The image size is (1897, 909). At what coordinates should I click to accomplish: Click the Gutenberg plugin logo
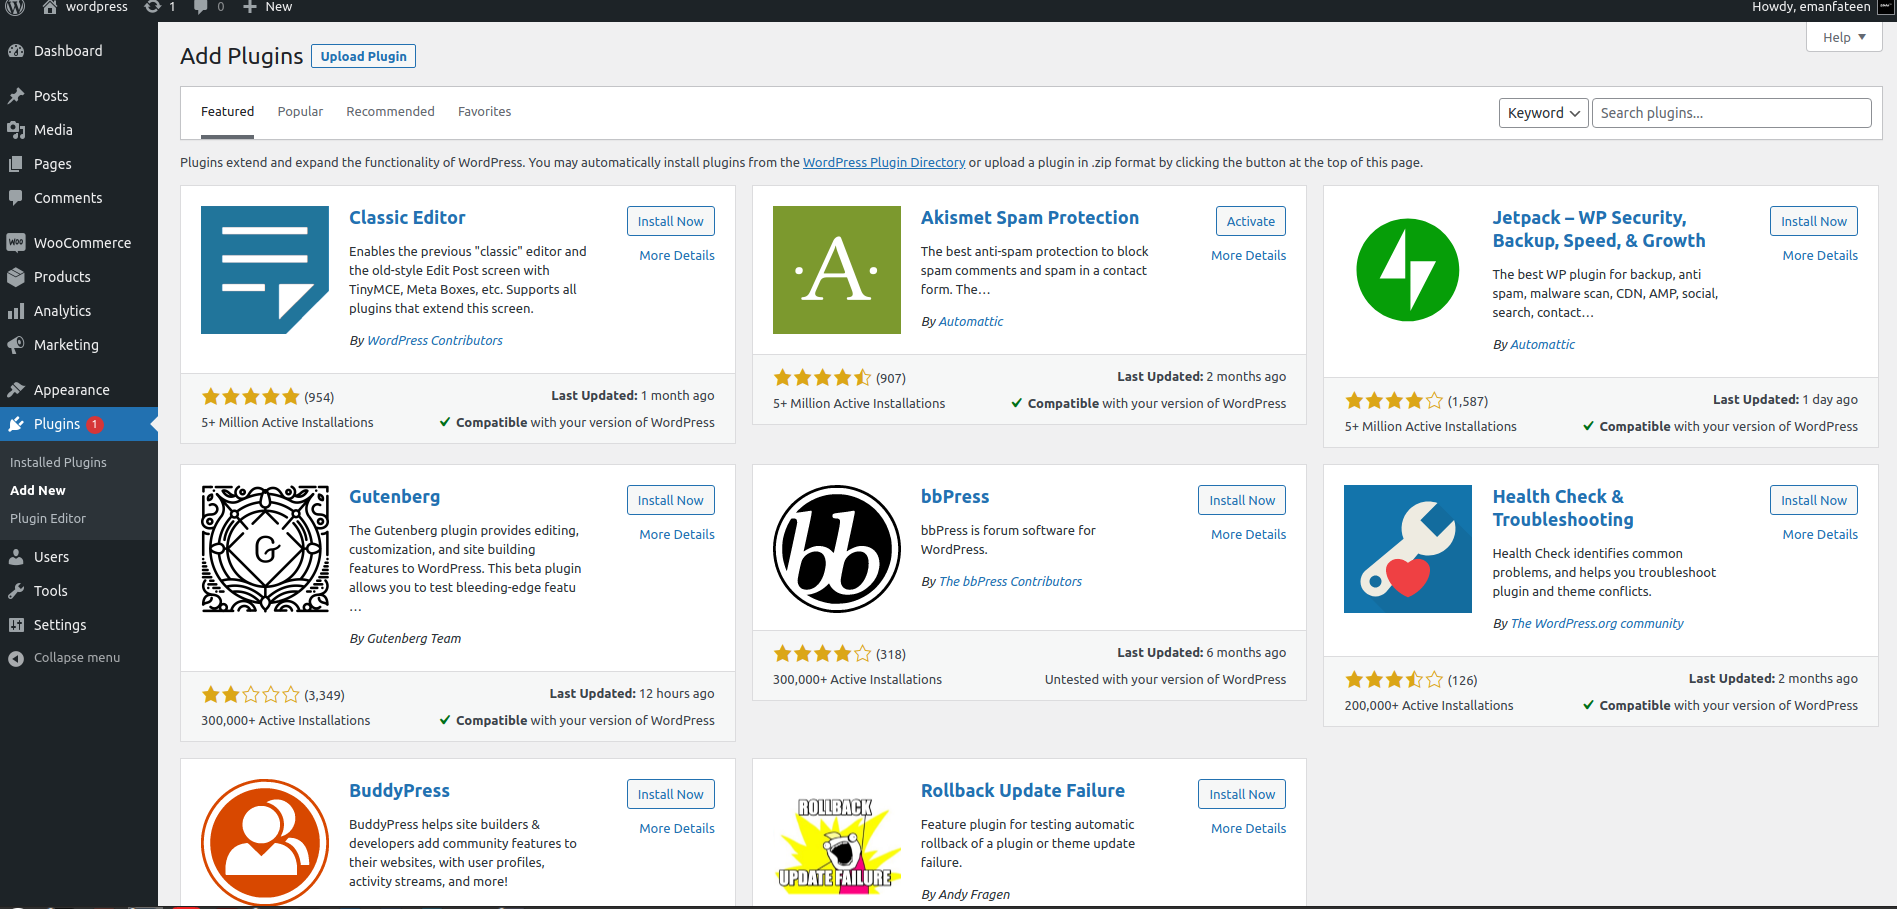[265, 549]
